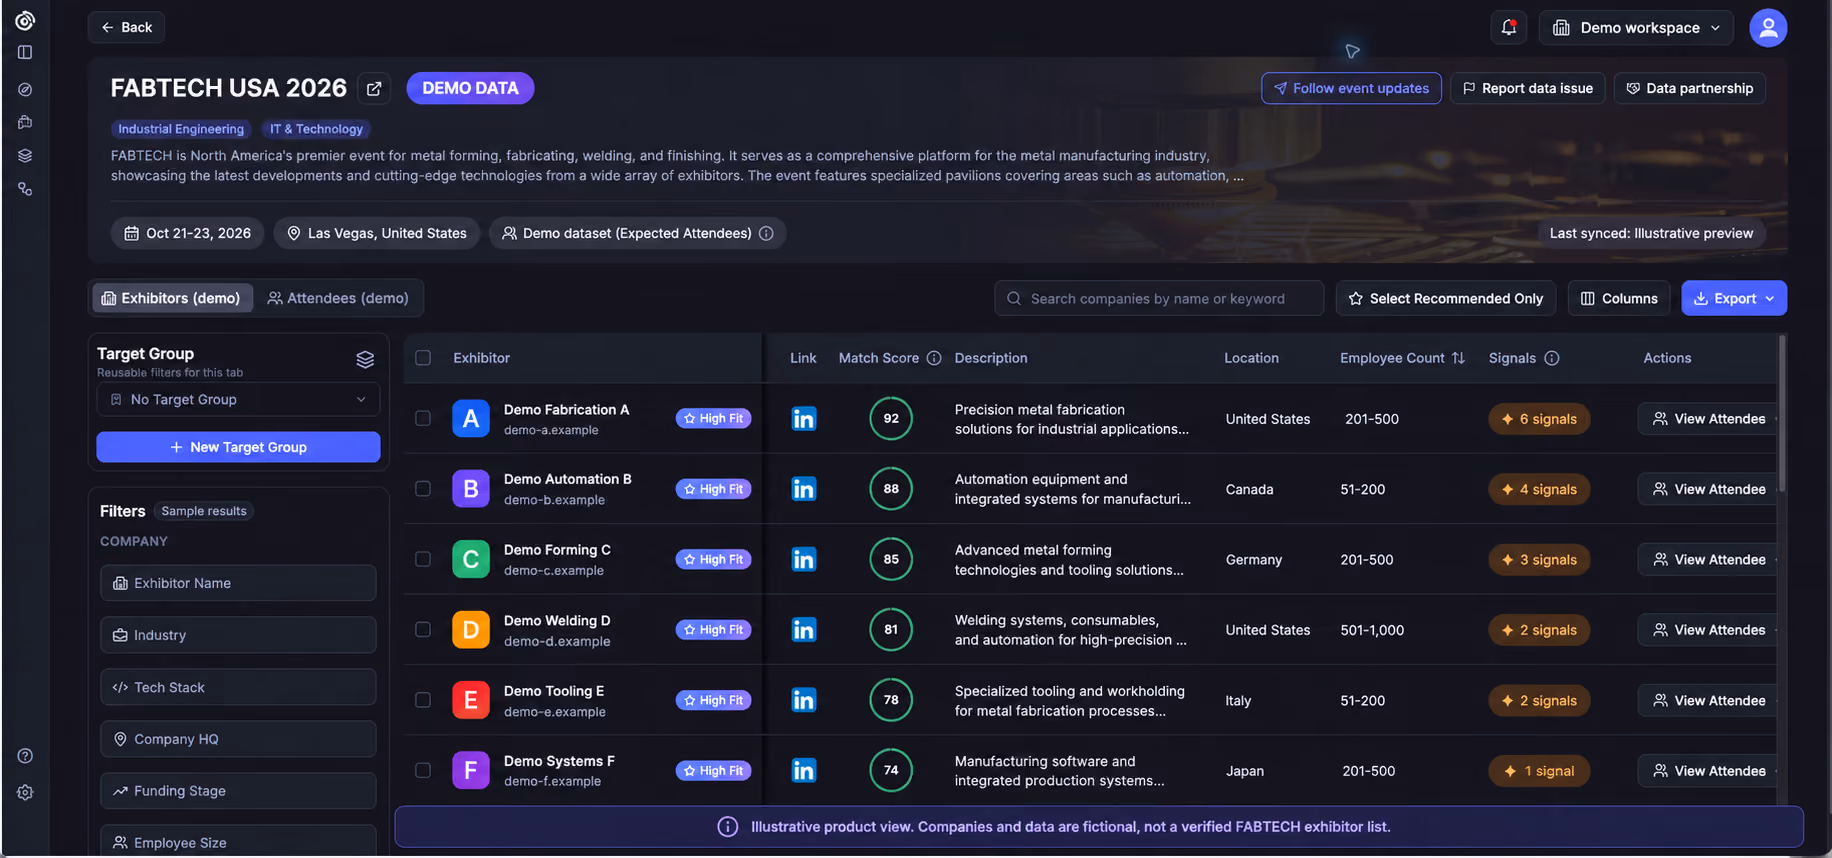Expand the Industry filter
The width and height of the screenshot is (1832, 858).
click(238, 635)
